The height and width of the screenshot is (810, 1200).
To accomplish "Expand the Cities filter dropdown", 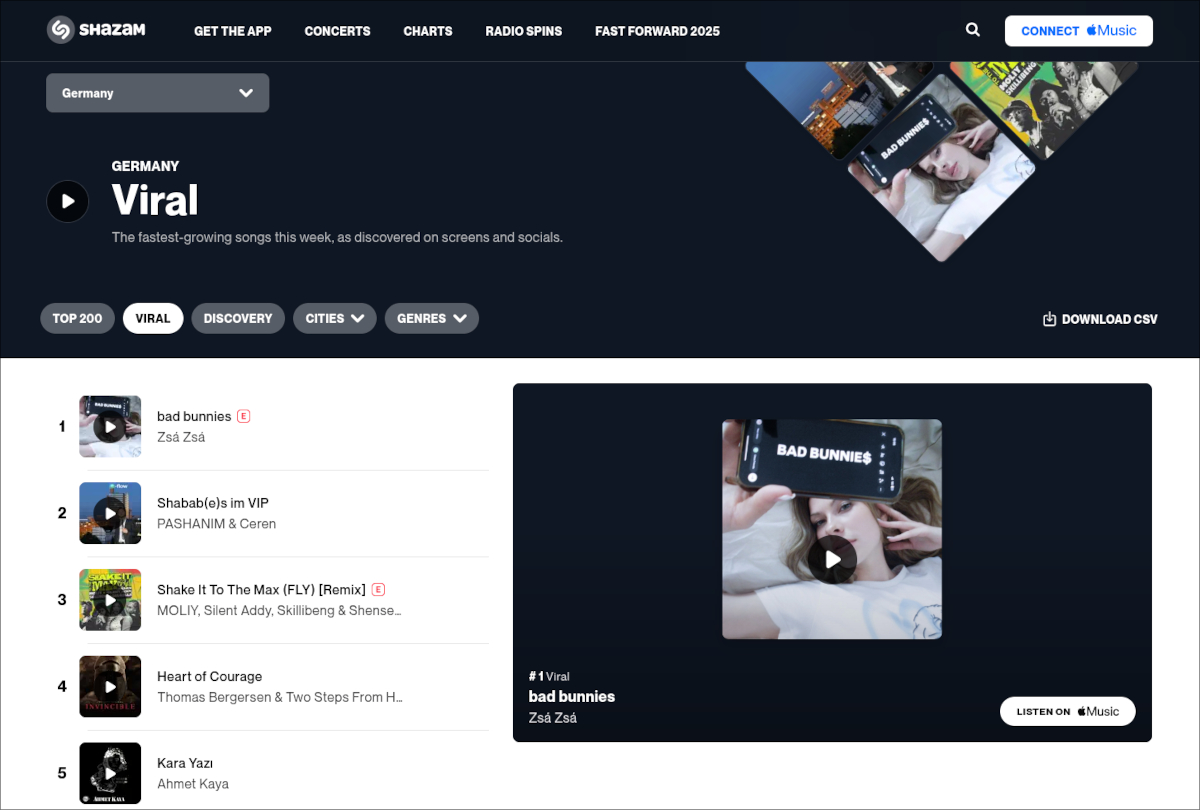I will click(x=334, y=318).
